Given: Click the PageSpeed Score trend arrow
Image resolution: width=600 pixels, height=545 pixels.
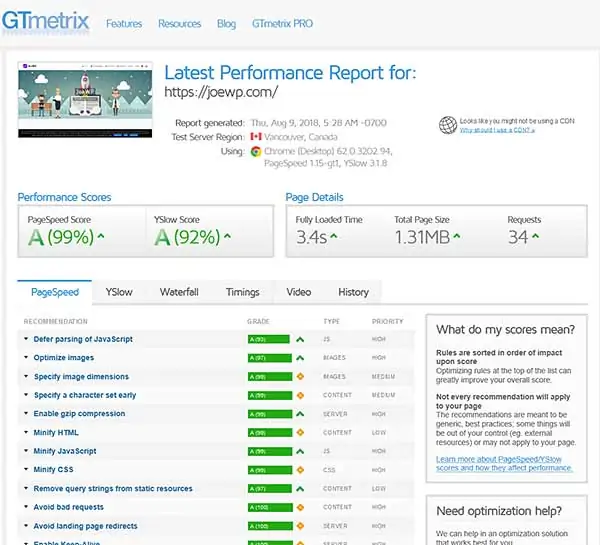Looking at the screenshot, I should point(101,236).
